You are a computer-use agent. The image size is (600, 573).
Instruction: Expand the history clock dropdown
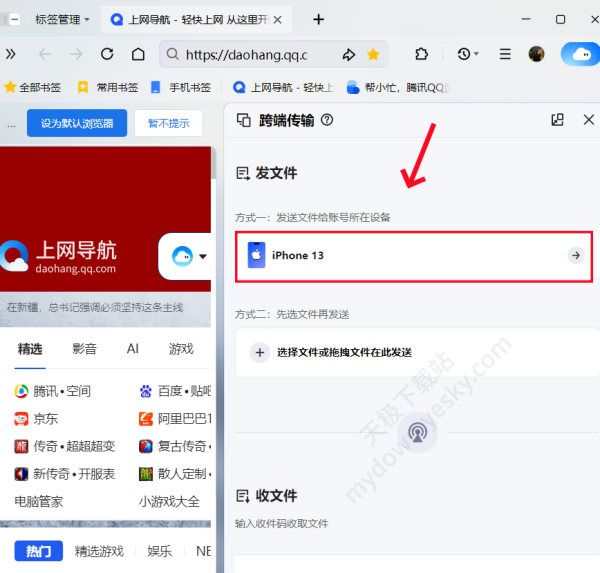pyautogui.click(x=467, y=54)
